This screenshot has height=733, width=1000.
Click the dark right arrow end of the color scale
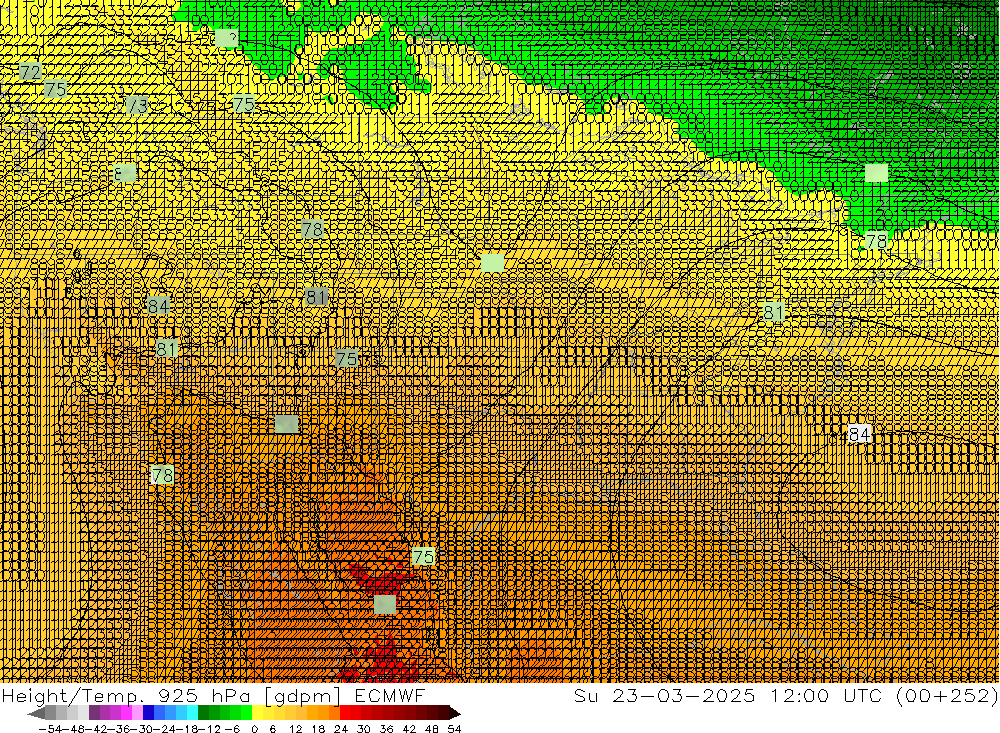coord(455,713)
